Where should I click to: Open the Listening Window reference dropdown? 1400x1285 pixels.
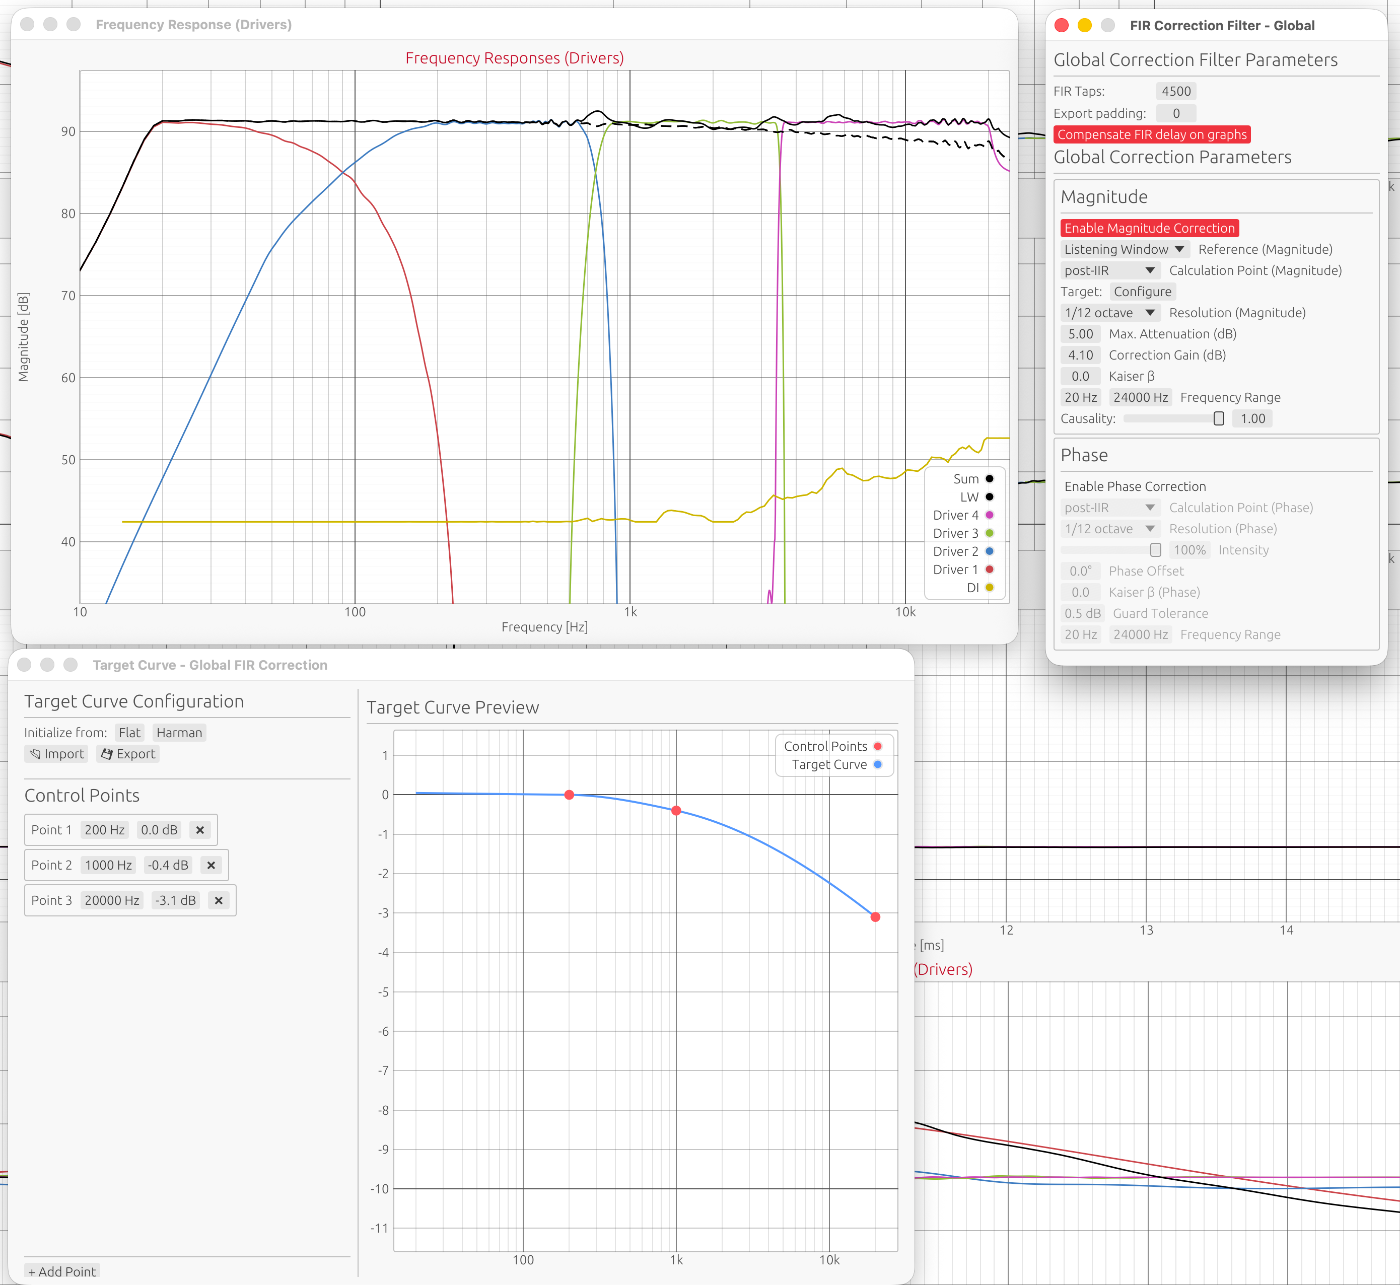[x=1124, y=249]
